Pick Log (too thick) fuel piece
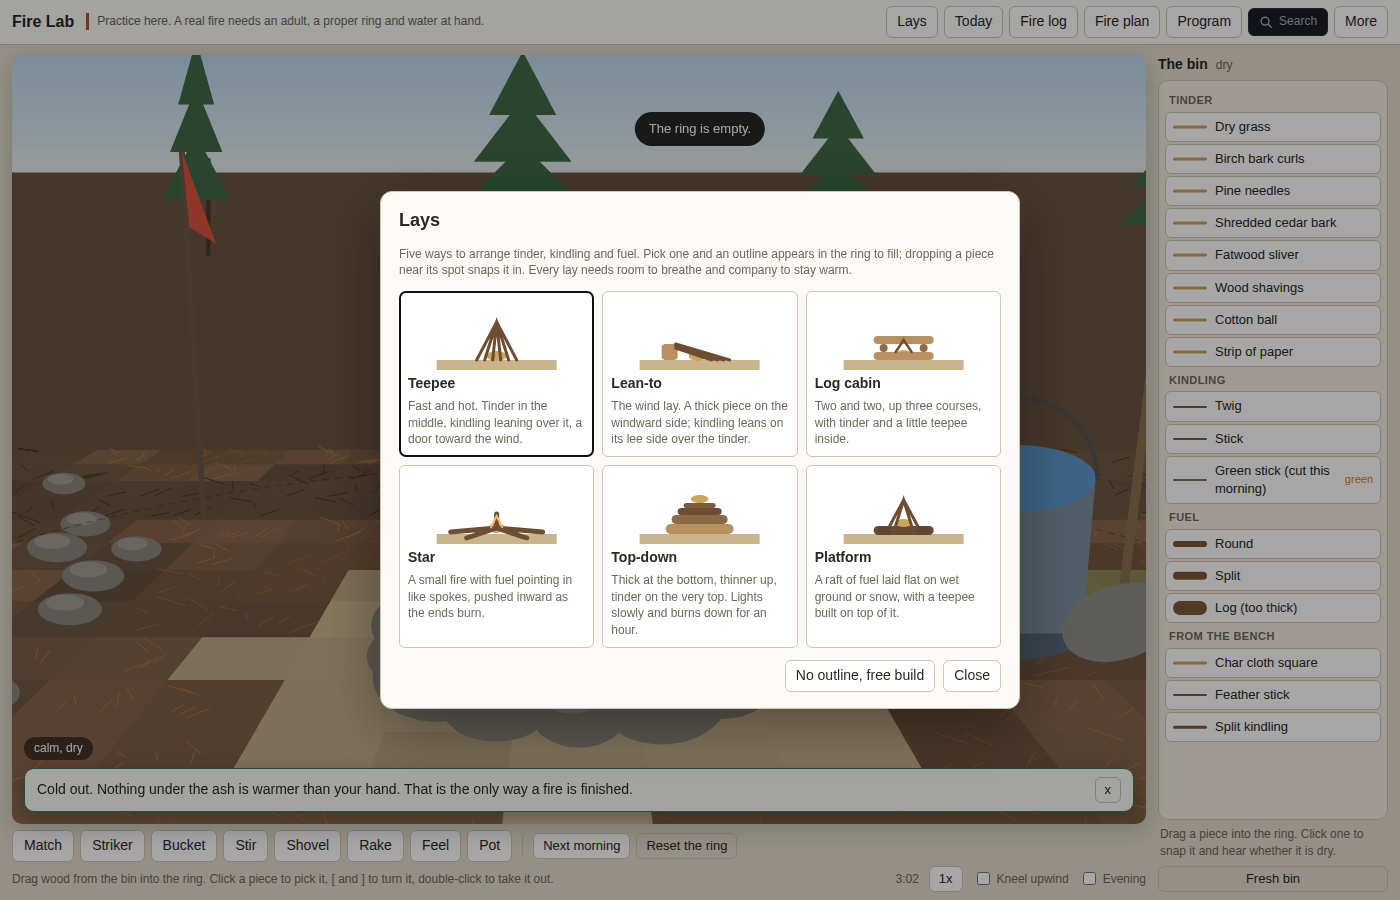 (x=1273, y=608)
